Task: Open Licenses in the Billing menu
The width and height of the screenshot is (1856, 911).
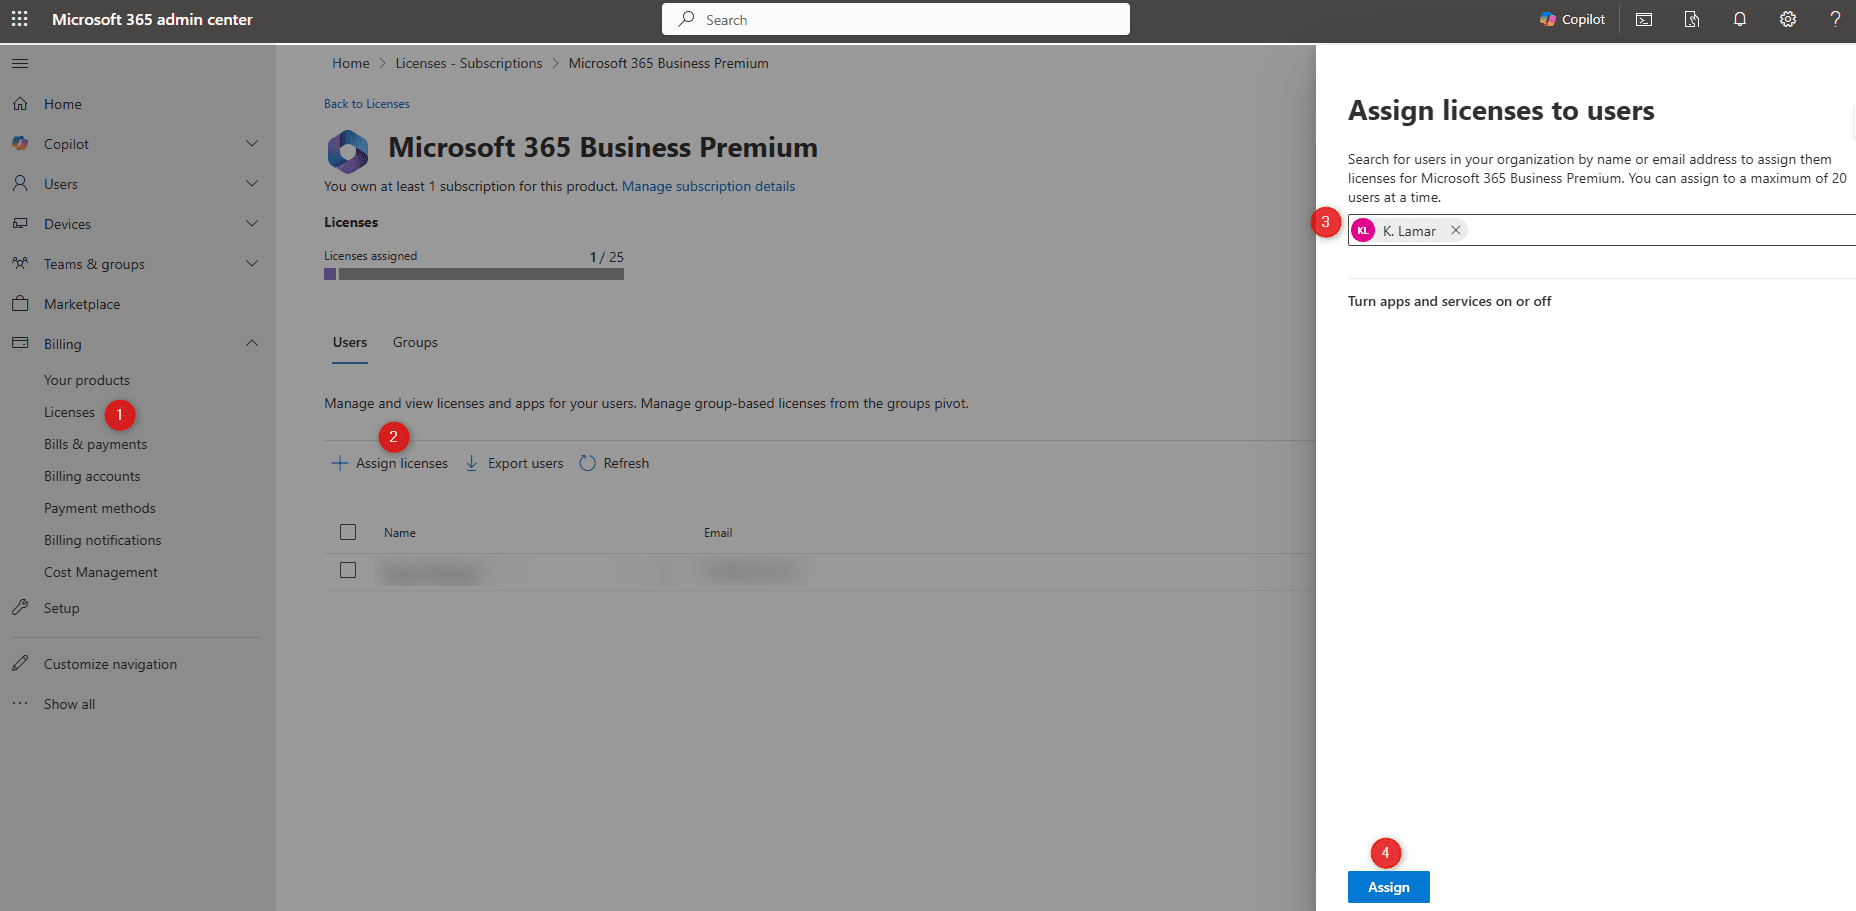Action: click(x=69, y=412)
